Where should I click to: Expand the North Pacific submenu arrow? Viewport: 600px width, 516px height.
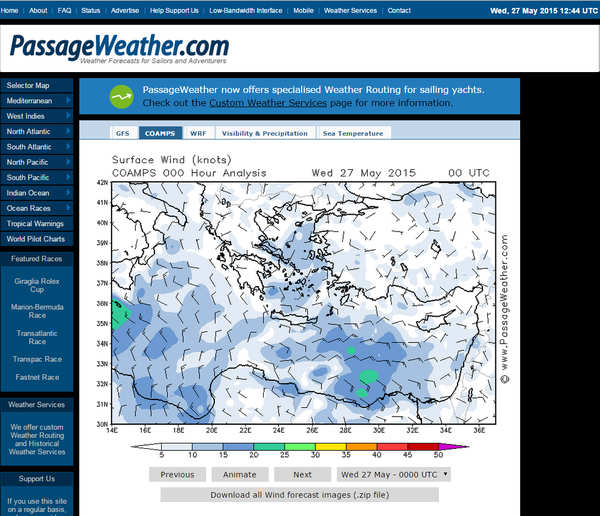click(68, 162)
